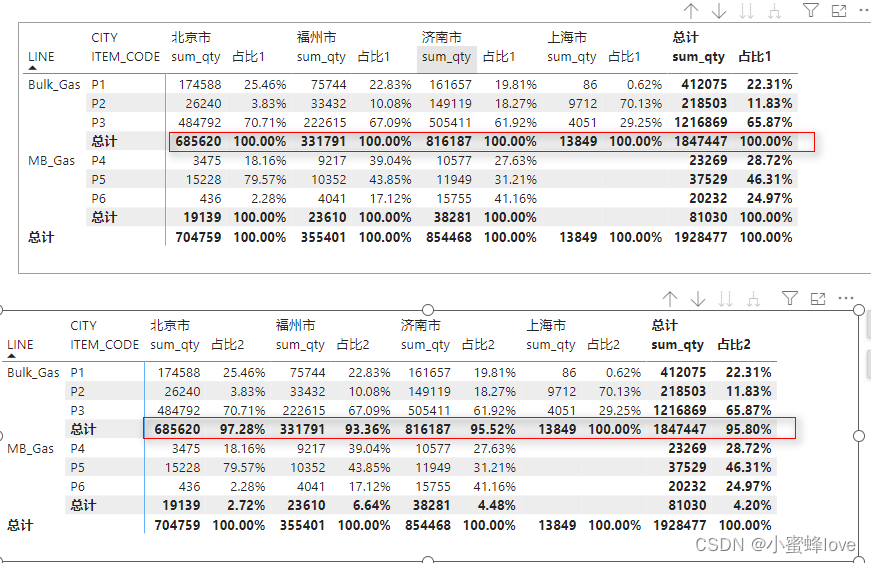The image size is (871, 563).
Task: Click P2 item code in bottom matrix
Action: coord(77,391)
